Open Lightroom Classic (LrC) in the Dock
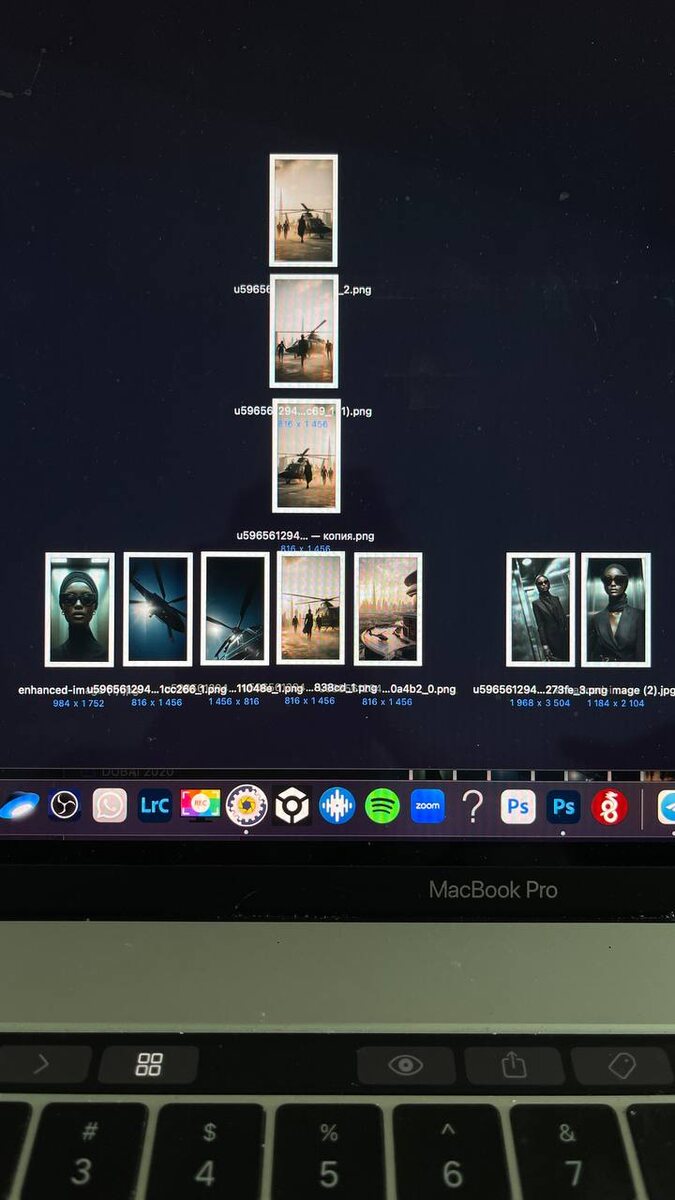This screenshot has width=675, height=1200. [x=155, y=805]
